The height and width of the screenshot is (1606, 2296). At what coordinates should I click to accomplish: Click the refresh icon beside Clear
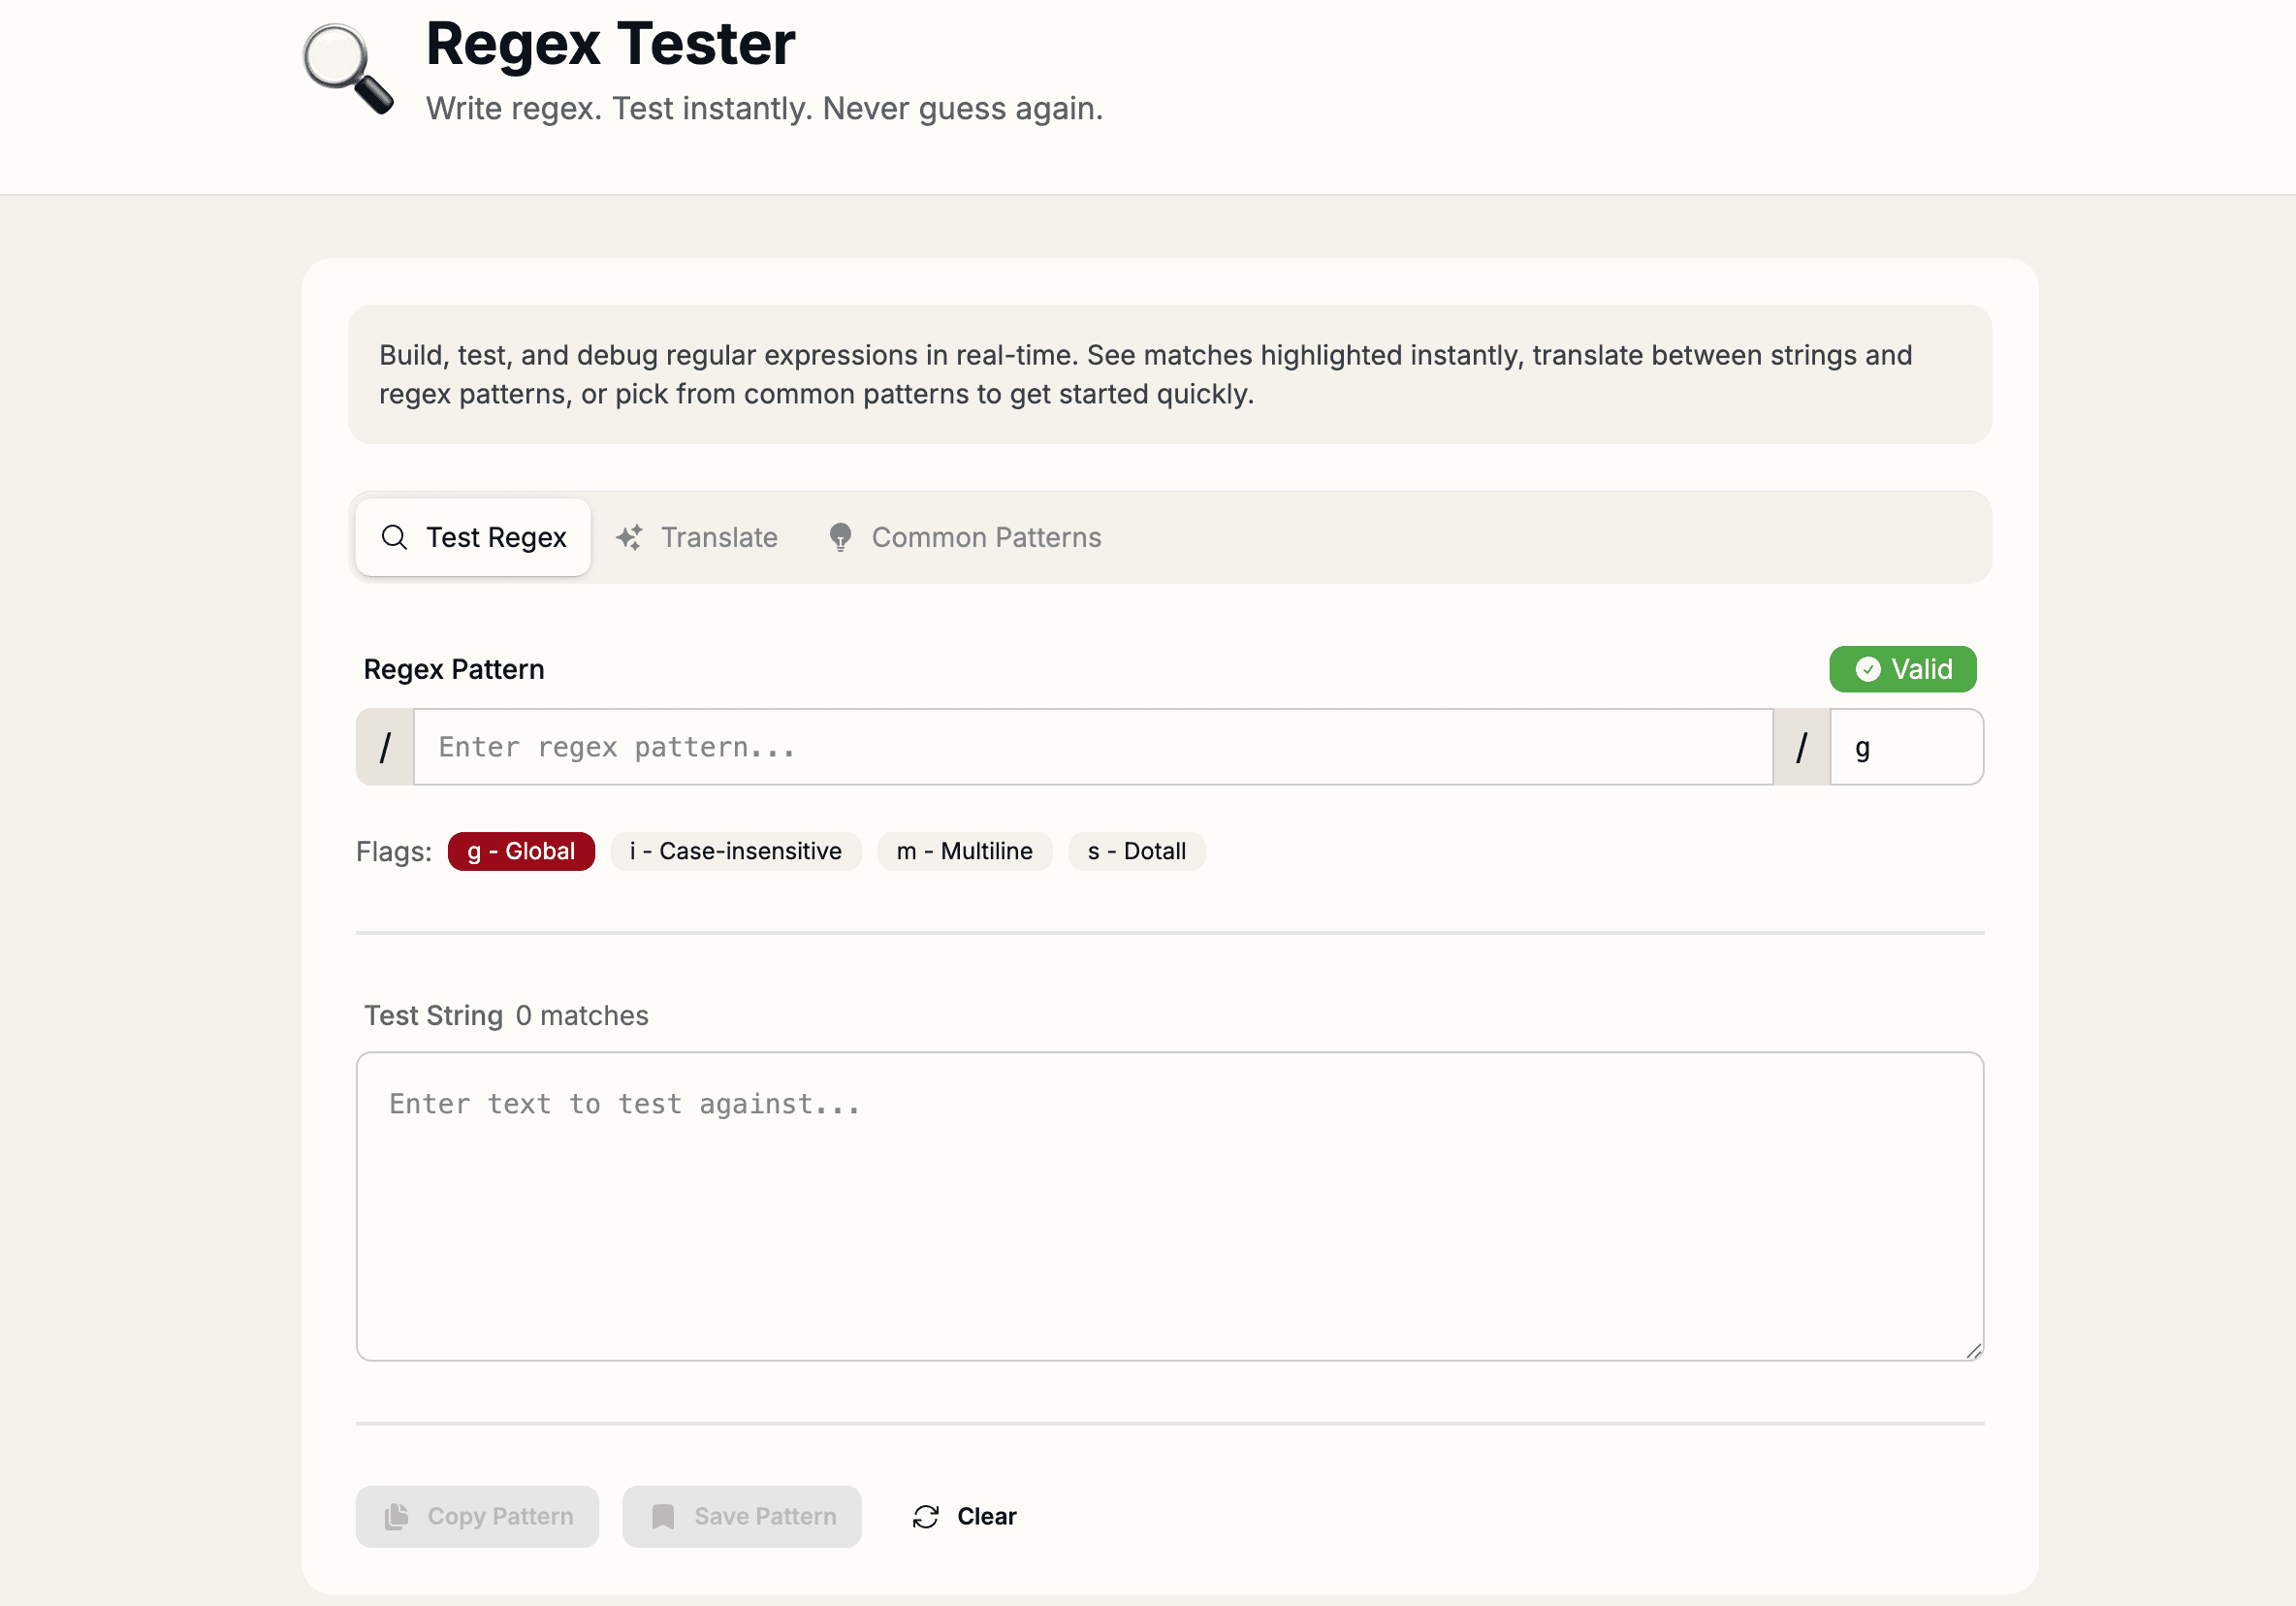925,1516
